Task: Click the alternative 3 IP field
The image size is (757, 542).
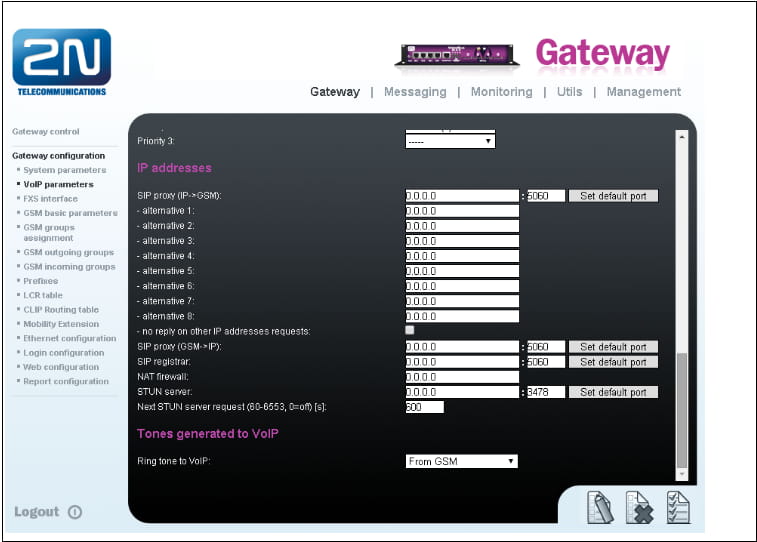Action: click(x=462, y=241)
